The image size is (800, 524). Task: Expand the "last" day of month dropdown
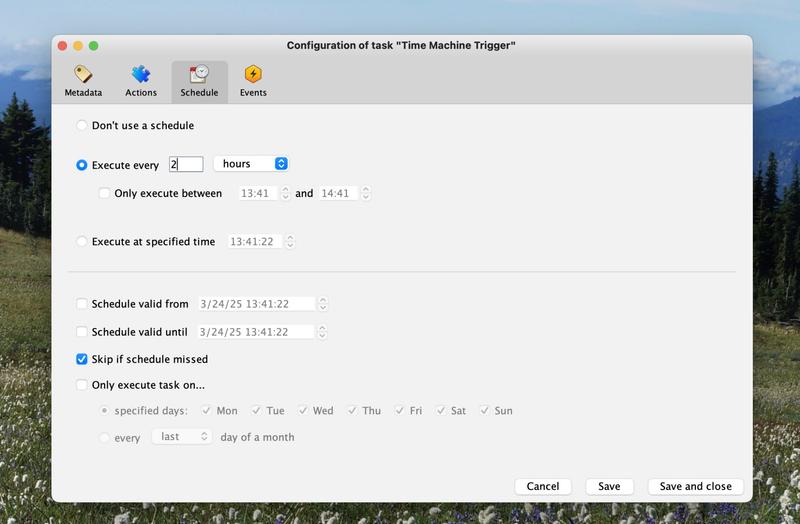tap(182, 437)
